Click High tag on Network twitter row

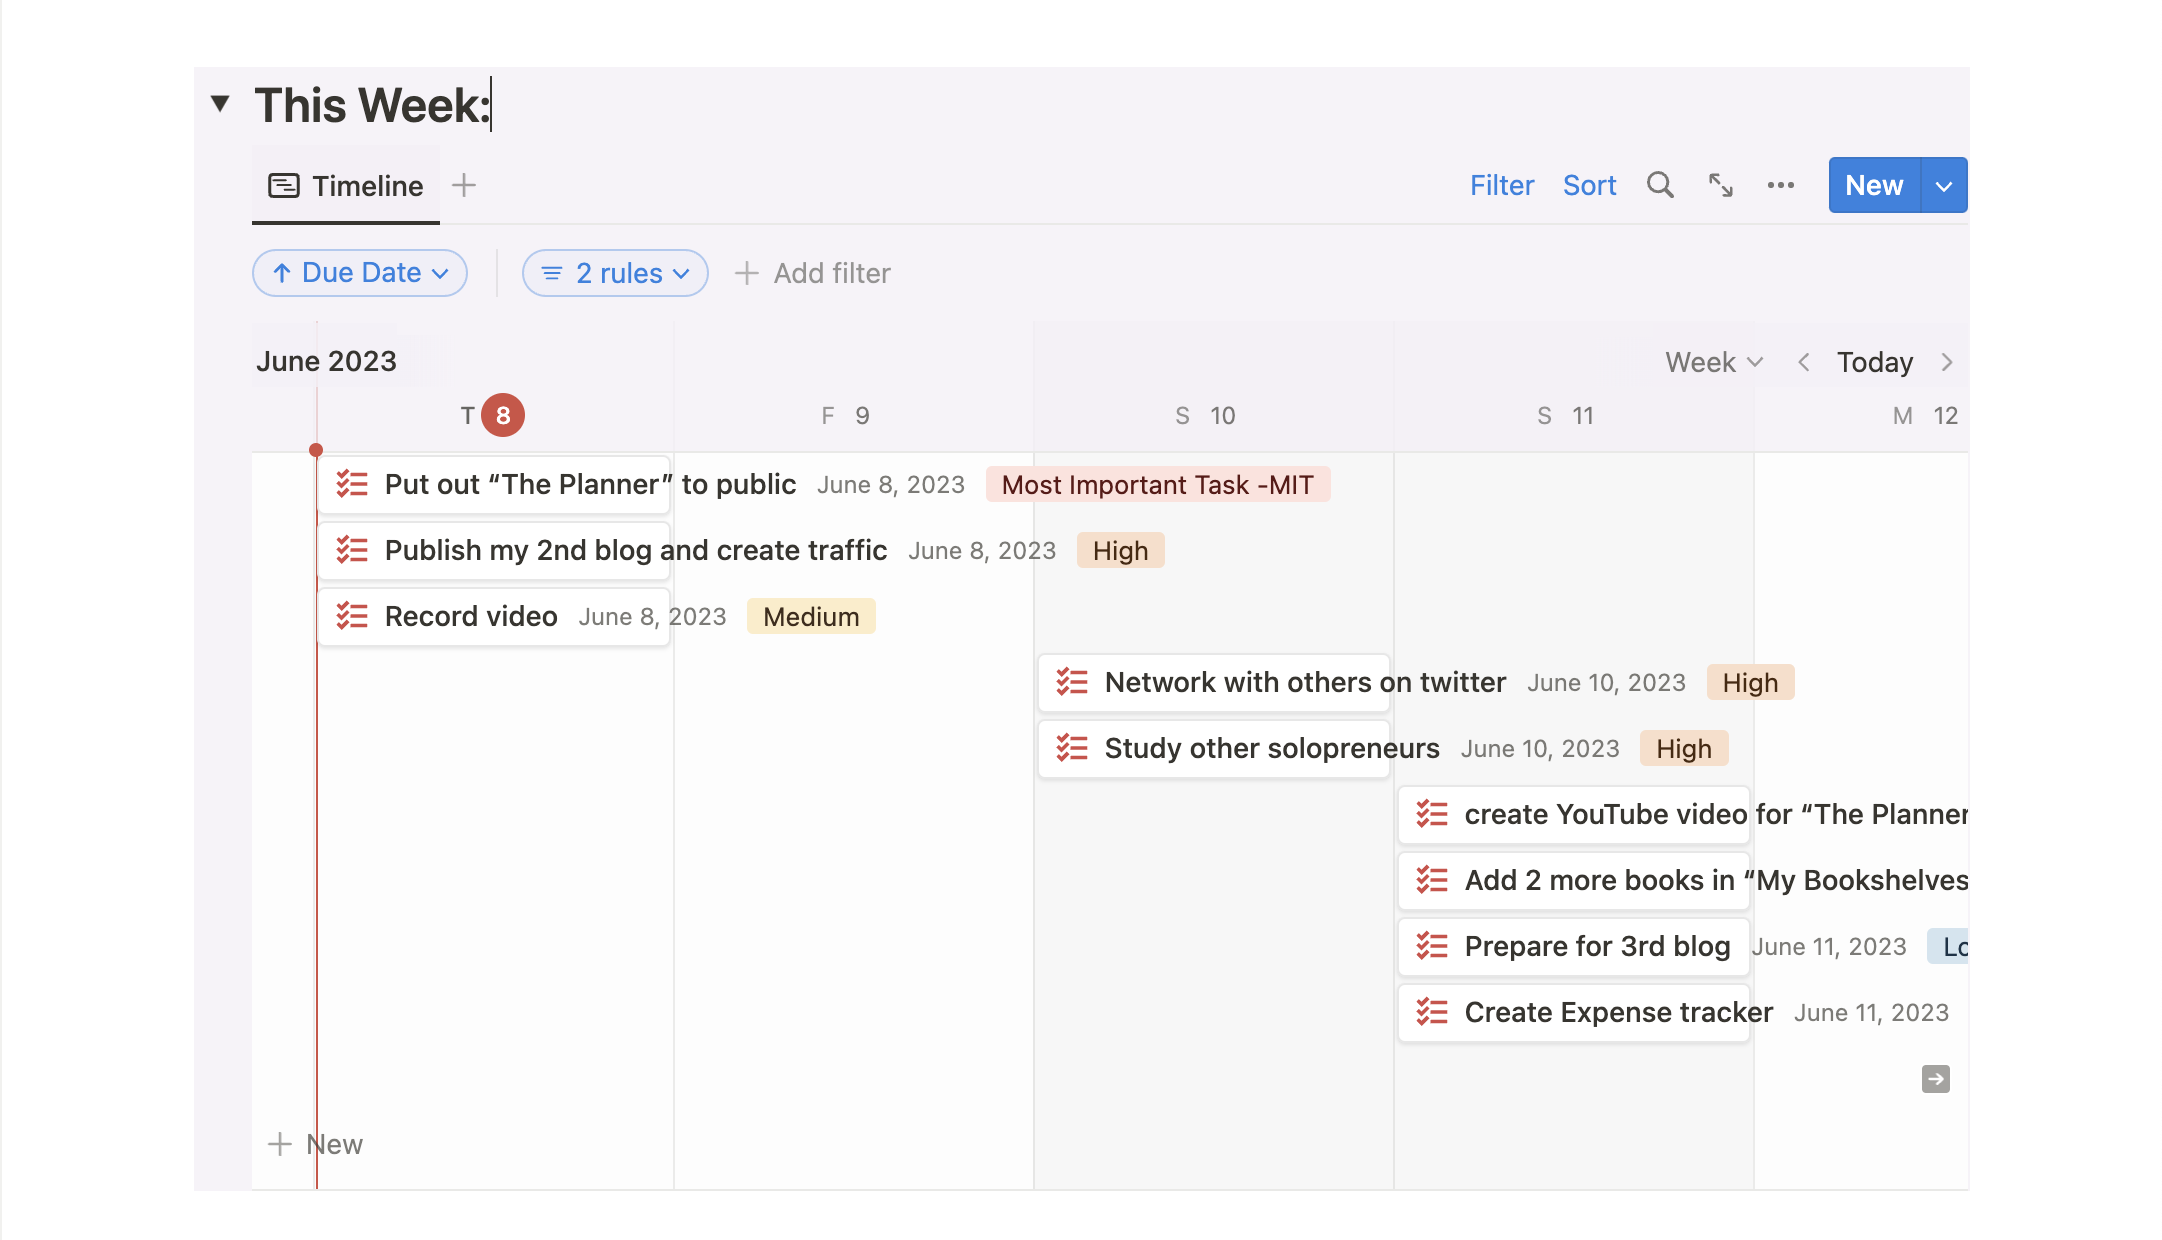coord(1750,682)
